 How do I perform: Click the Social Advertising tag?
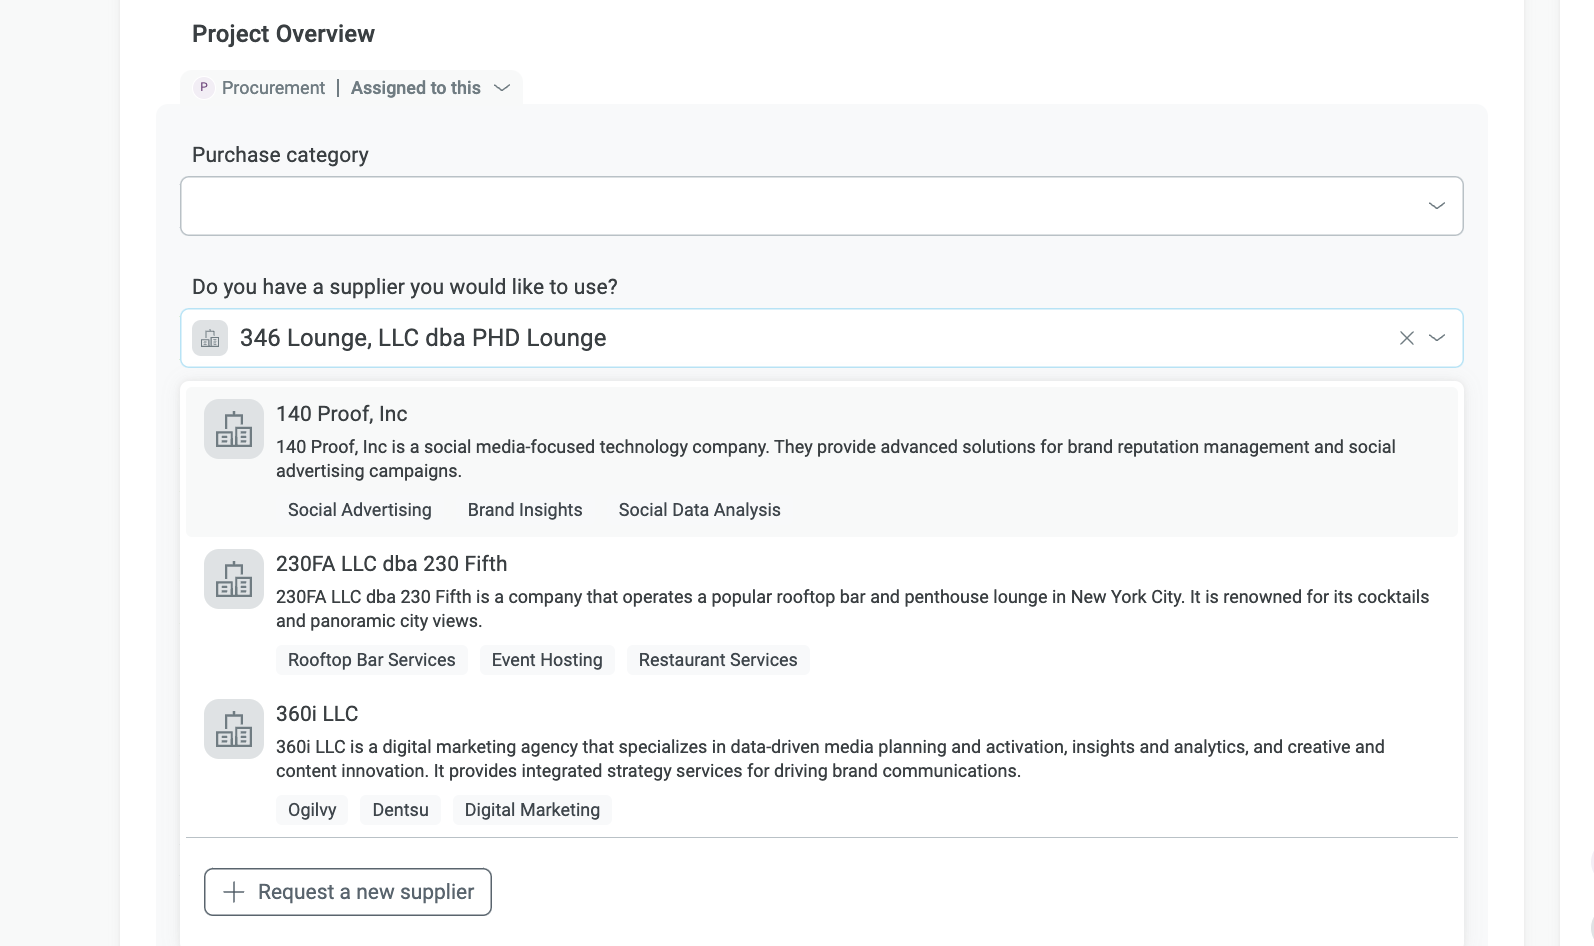360,510
